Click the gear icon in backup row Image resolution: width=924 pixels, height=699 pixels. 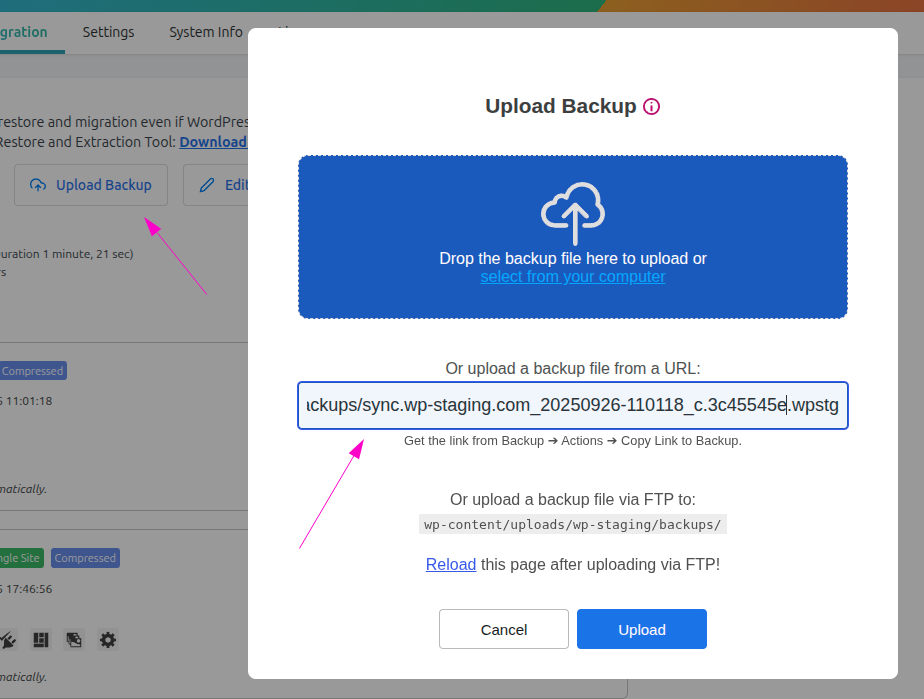pyautogui.click(x=107, y=639)
